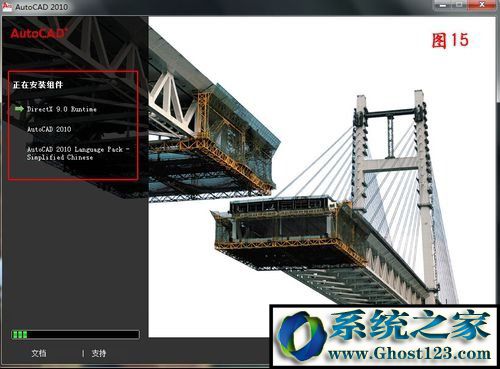Click the 正在安装组件 heading
Image resolution: width=500 pixels, height=369 pixels.
coord(38,85)
